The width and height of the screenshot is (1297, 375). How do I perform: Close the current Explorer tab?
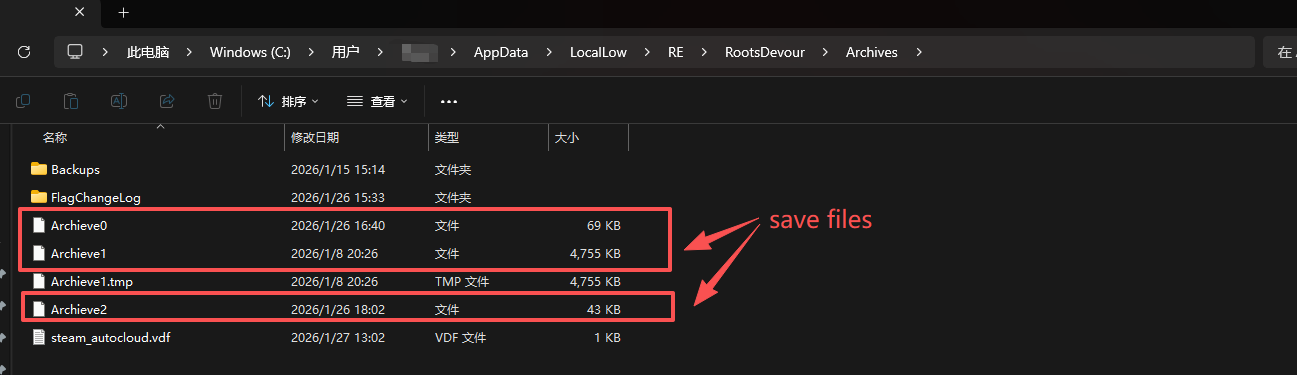pos(80,13)
